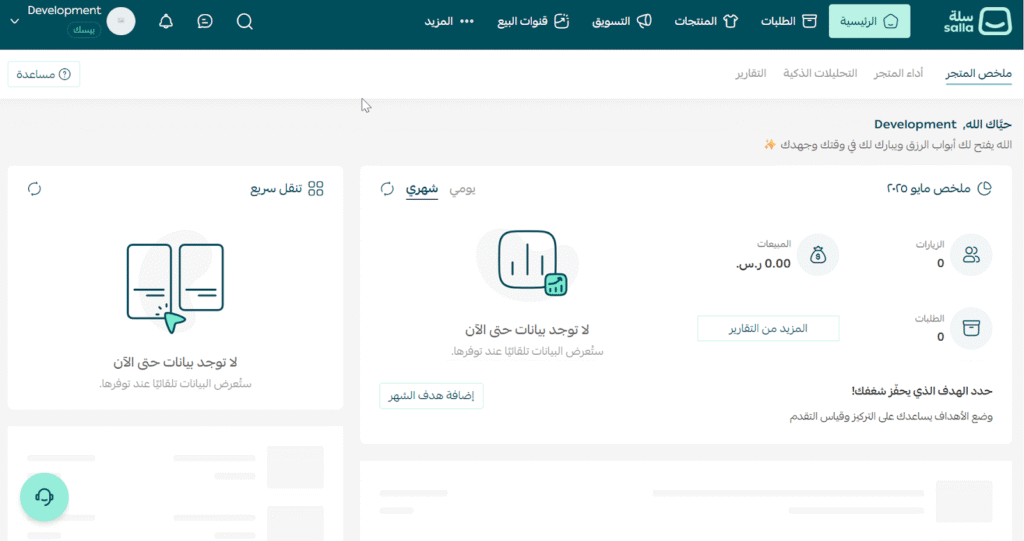Click the user profile avatar
This screenshot has width=1024, height=541.
[121, 21]
